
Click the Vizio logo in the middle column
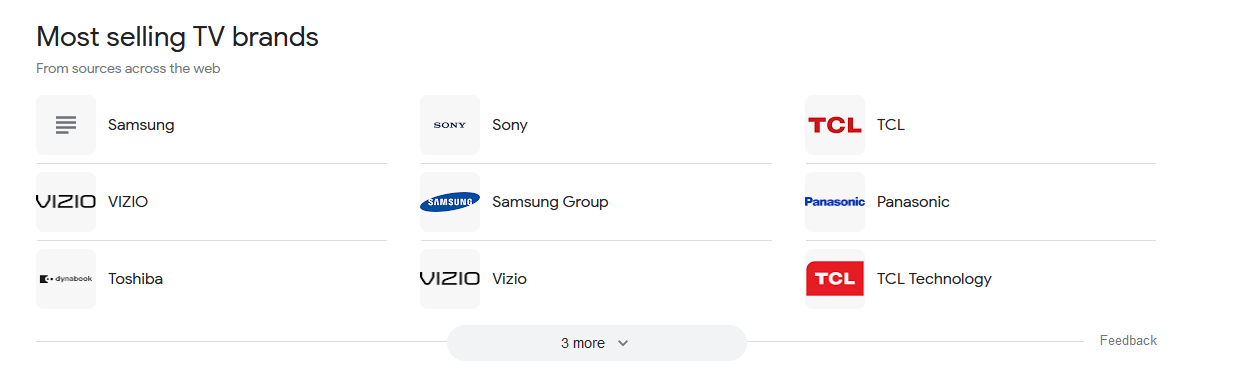450,279
